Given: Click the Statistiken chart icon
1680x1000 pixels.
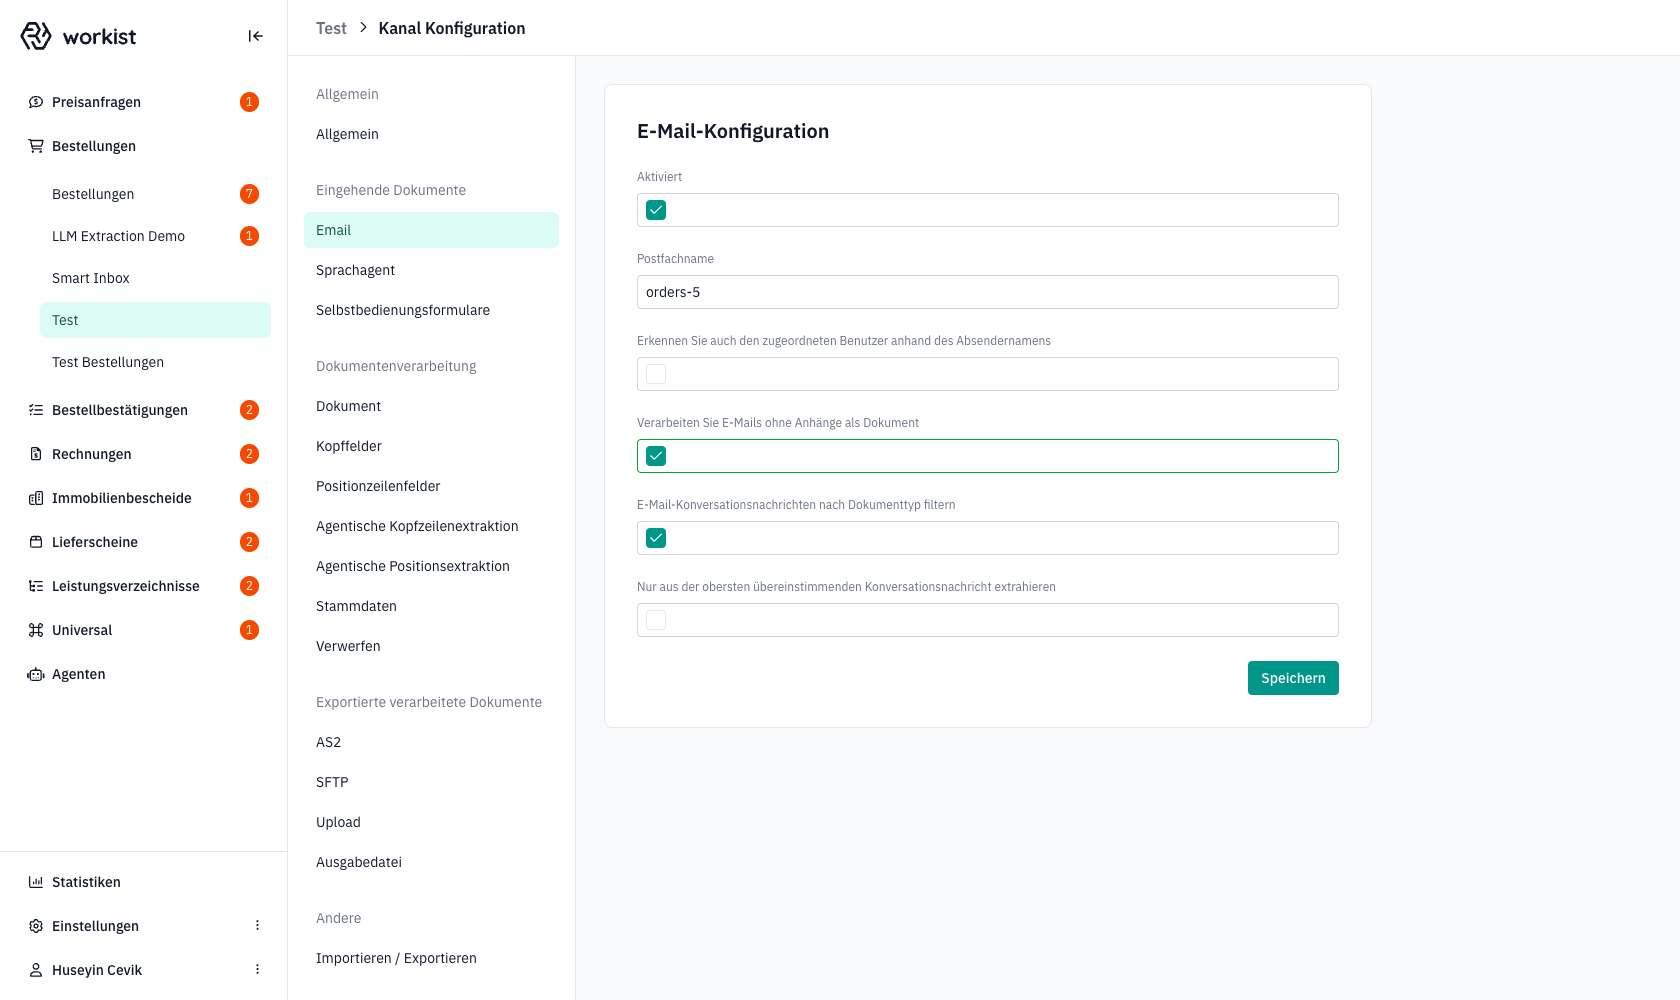Looking at the screenshot, I should tap(36, 882).
